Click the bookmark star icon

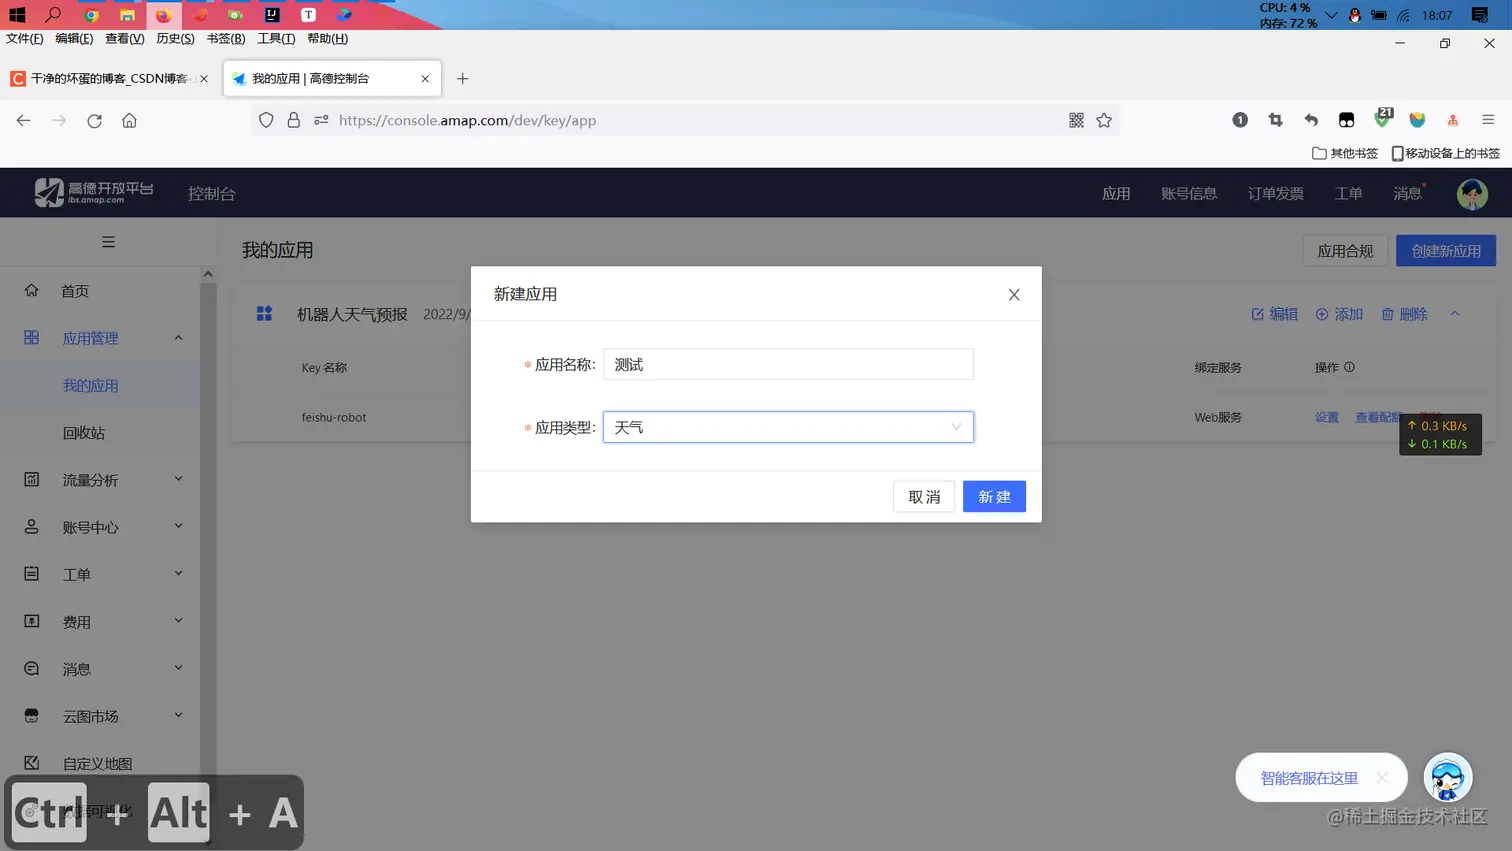[x=1104, y=120]
